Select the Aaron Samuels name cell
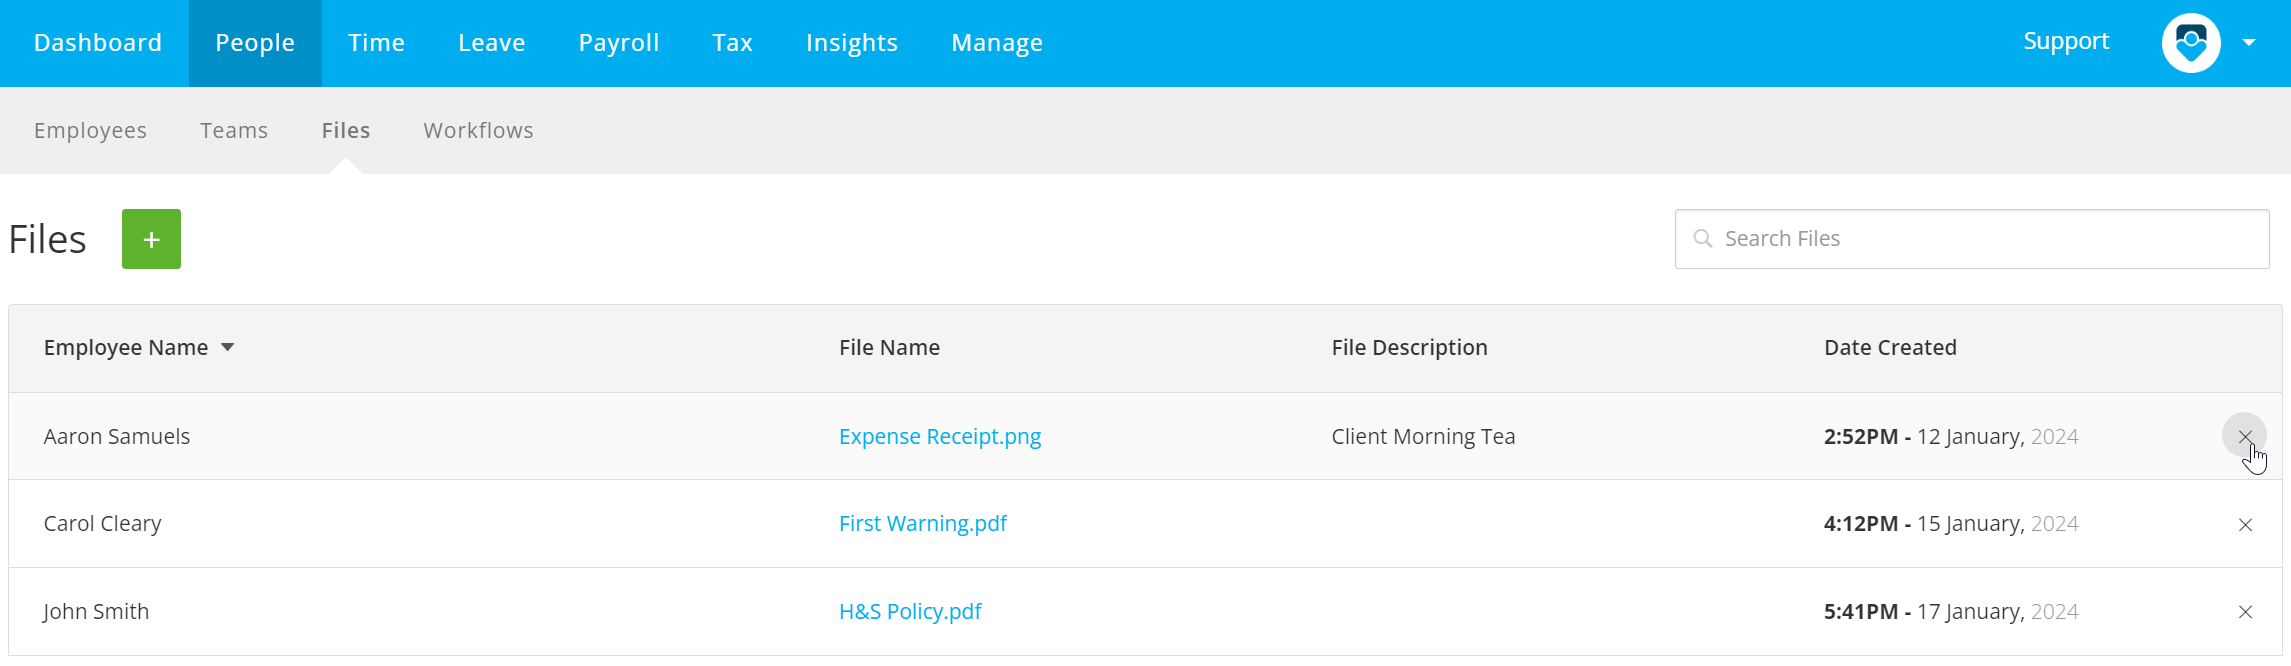The image size is (2291, 666). 117,436
